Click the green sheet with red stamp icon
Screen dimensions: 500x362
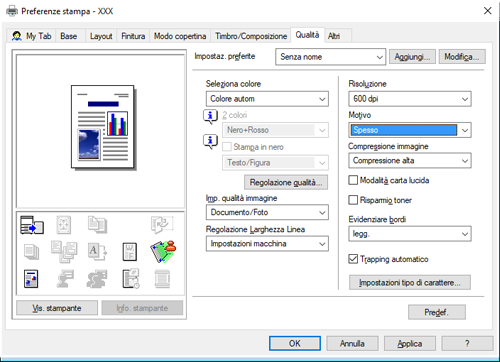(x=163, y=251)
